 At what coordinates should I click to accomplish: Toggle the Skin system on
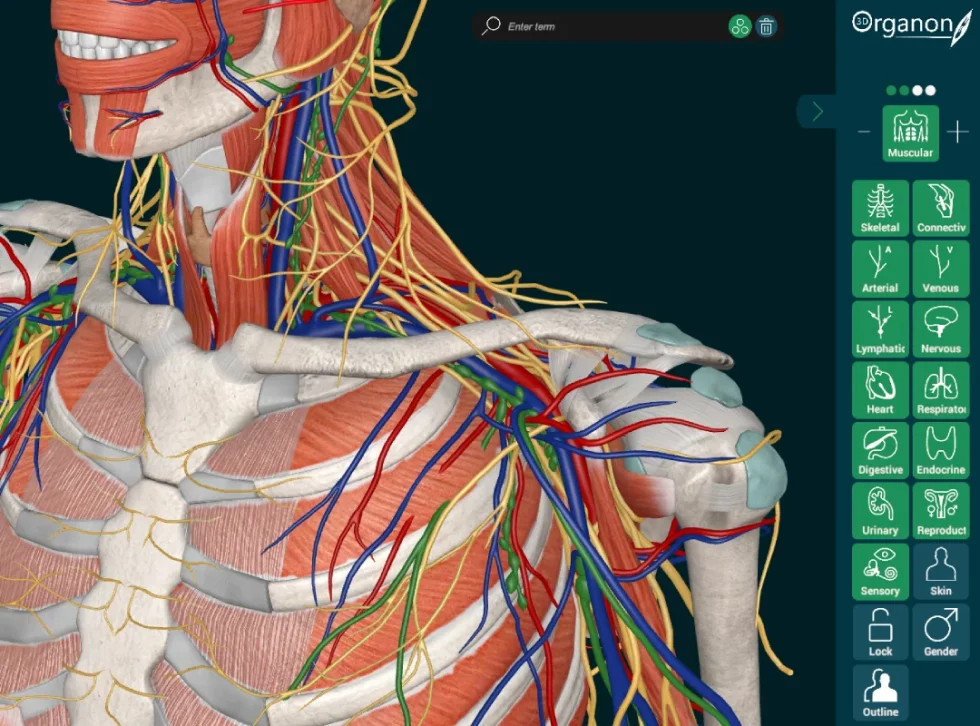[x=940, y=571]
